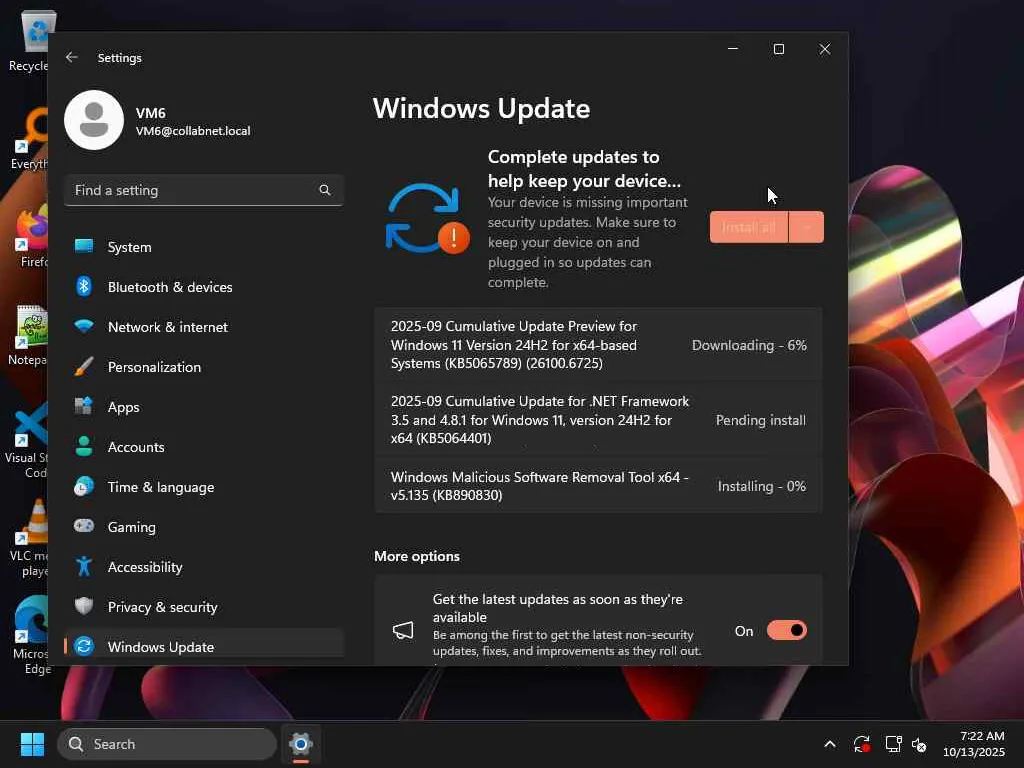Open Personalization settings
1024x768 pixels.
(204, 367)
